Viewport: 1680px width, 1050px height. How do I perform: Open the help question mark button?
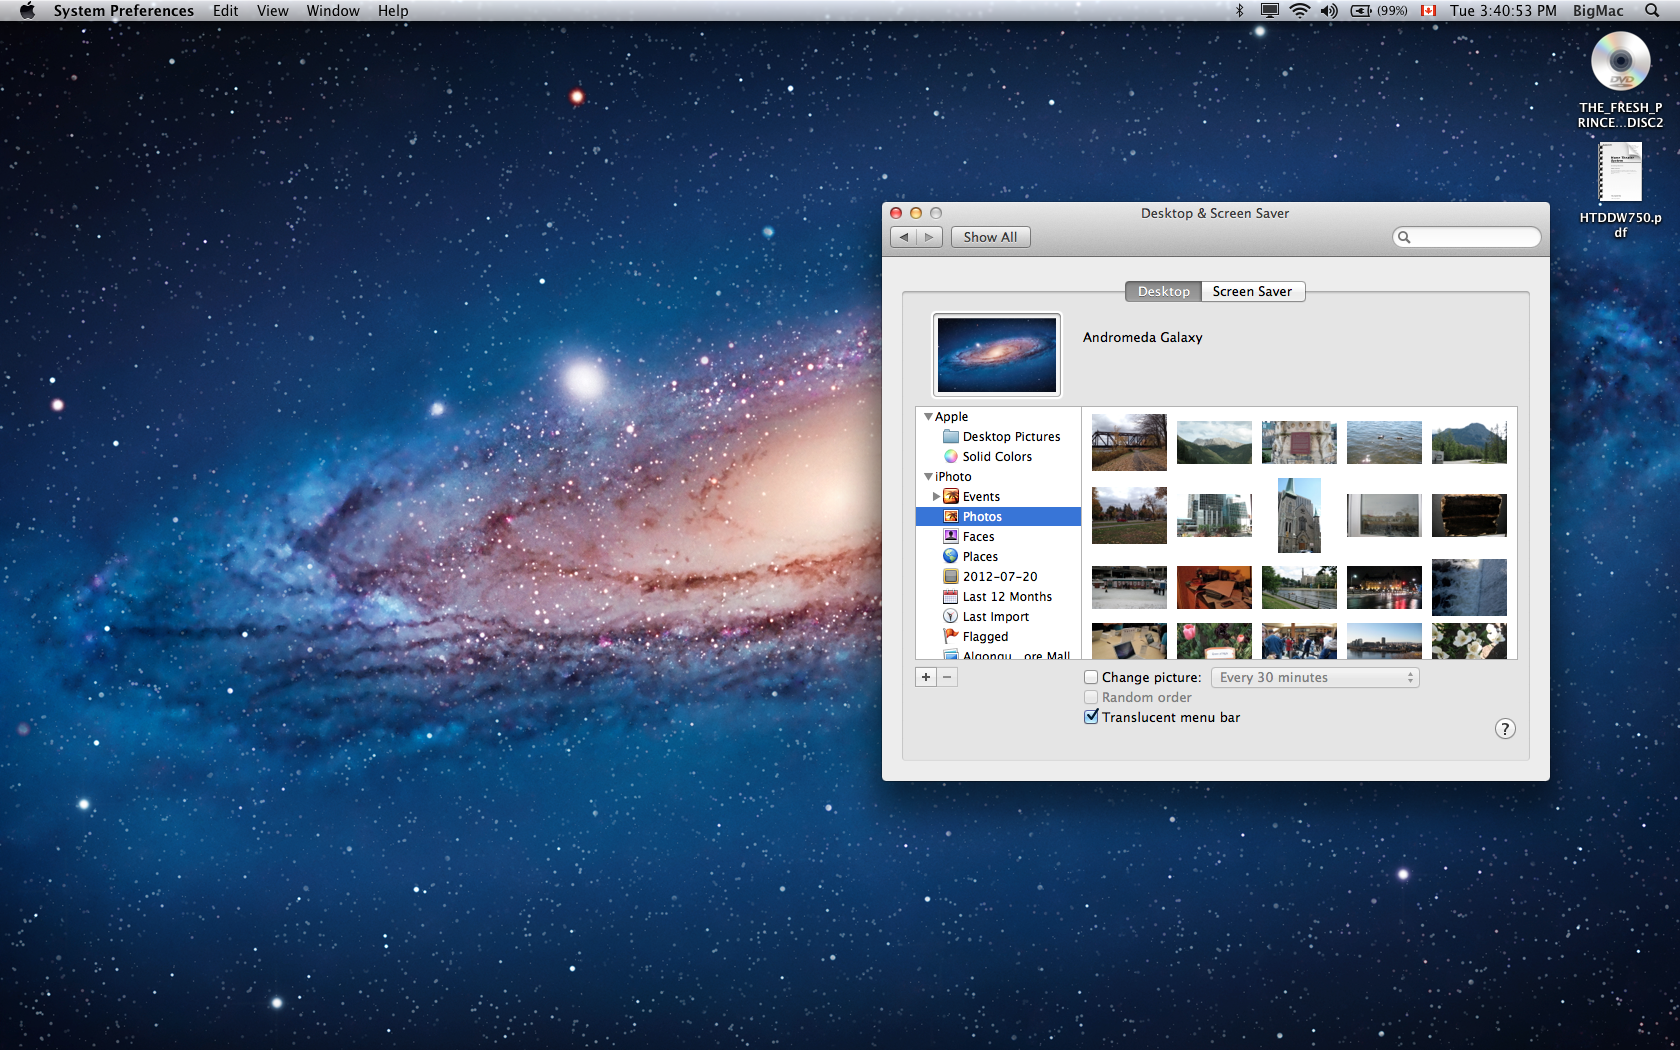[1504, 729]
